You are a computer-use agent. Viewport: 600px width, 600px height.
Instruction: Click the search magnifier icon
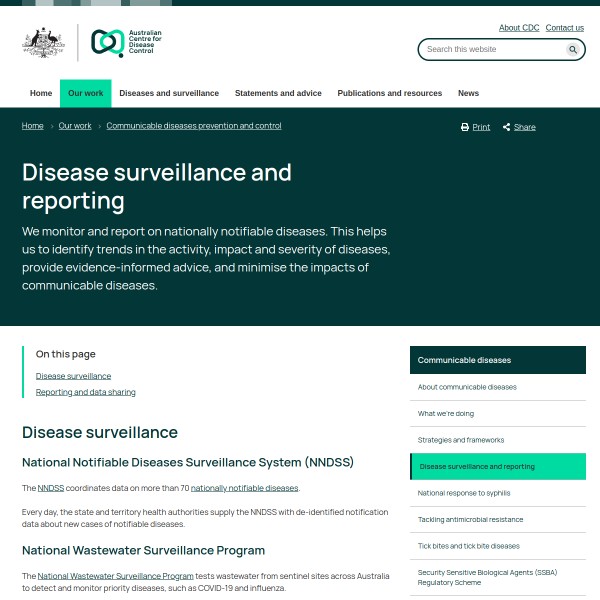click(573, 49)
